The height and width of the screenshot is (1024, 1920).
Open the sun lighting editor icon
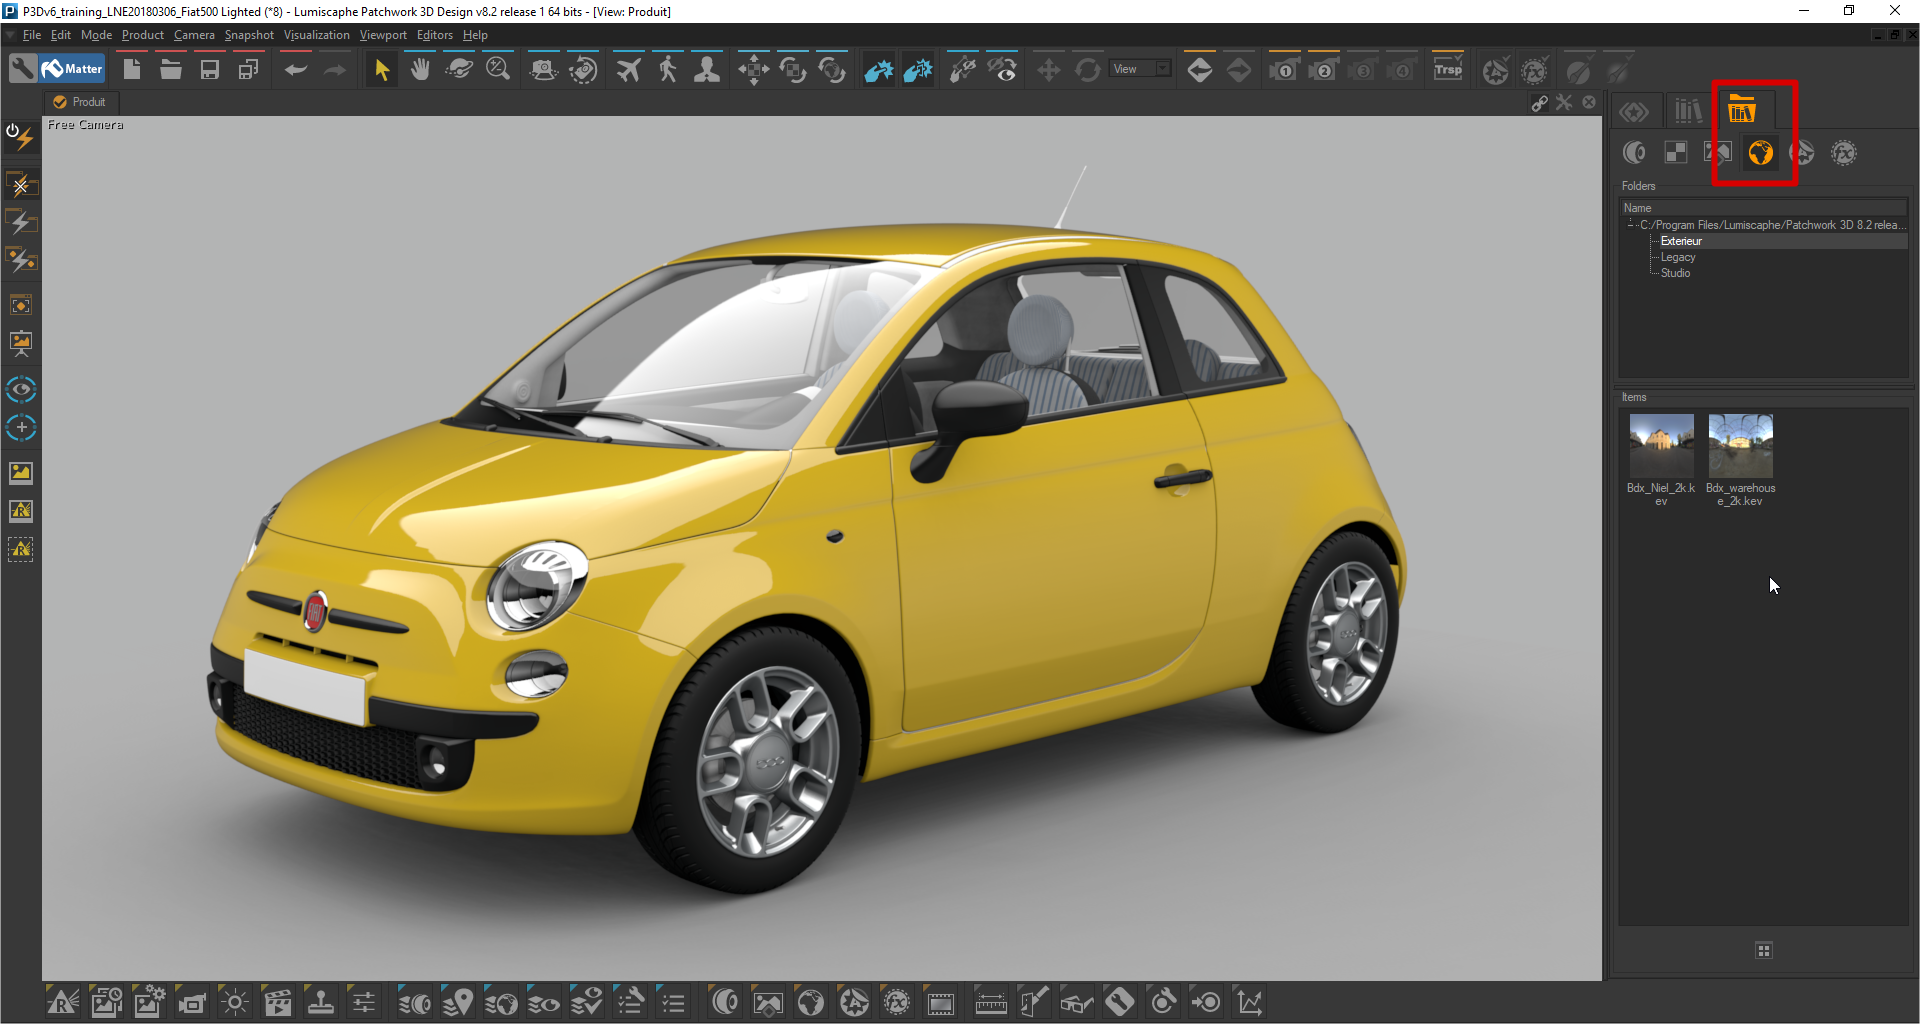point(235,1002)
